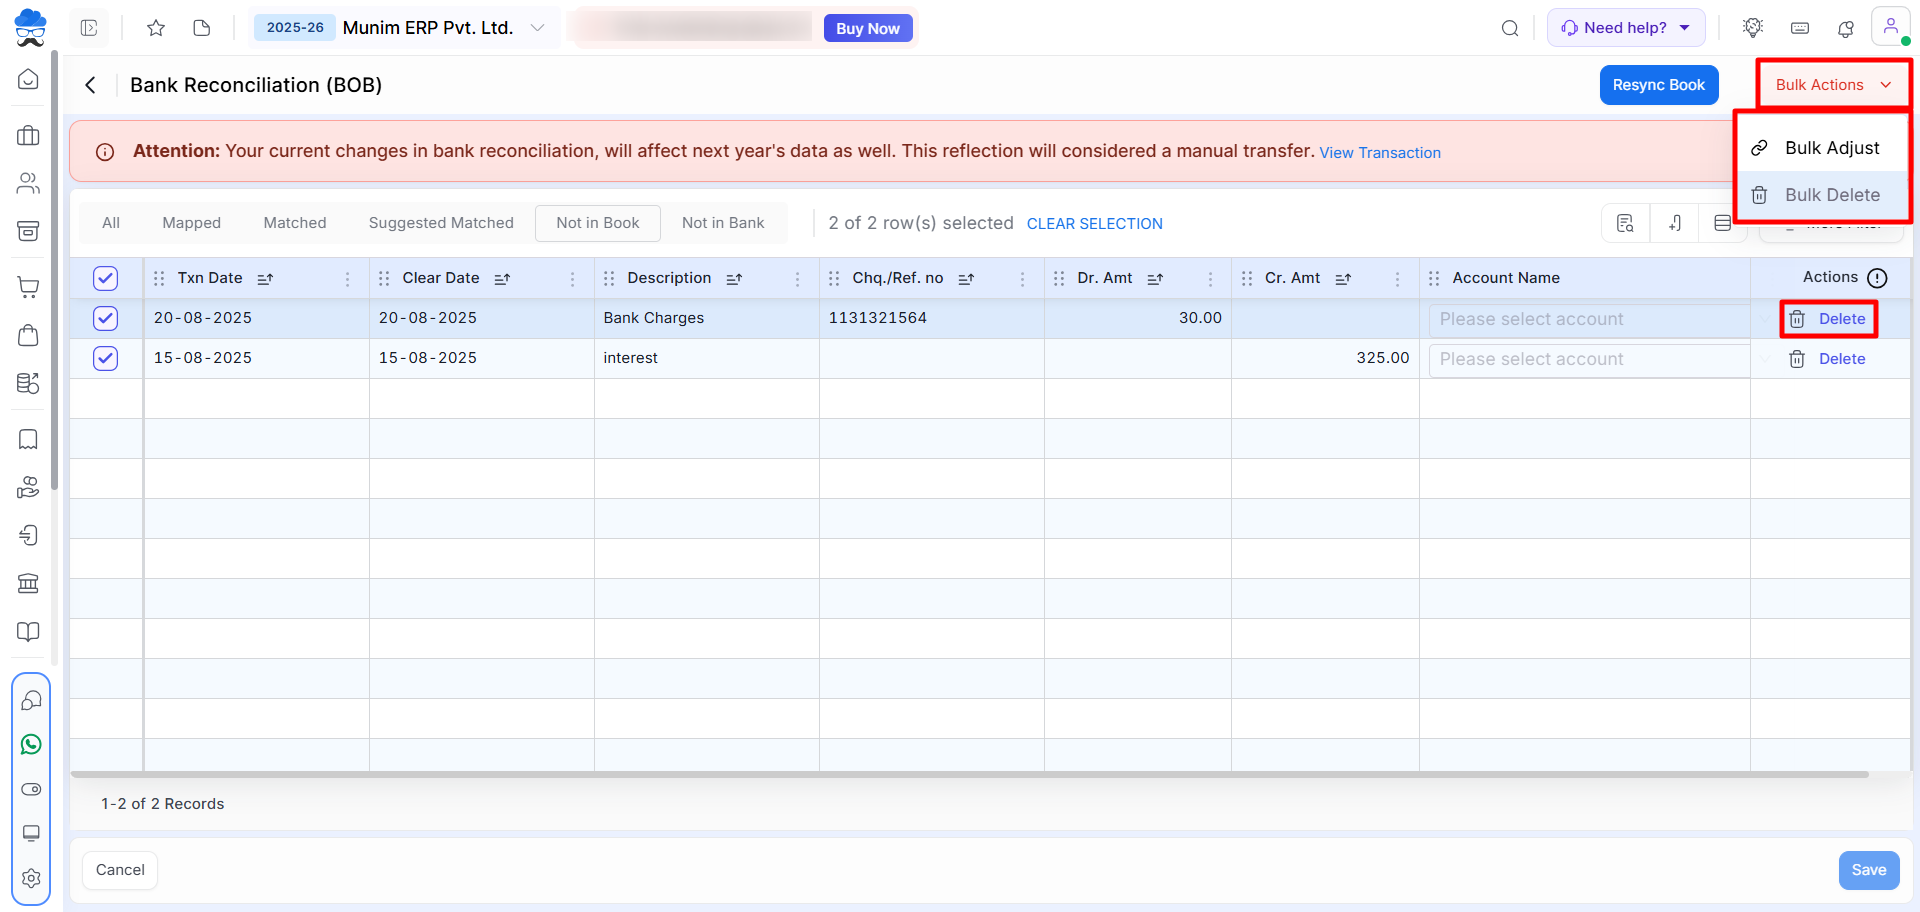Viewport: 1920px width, 912px height.
Task: Click the search magnifier icon in header
Action: tap(1510, 28)
